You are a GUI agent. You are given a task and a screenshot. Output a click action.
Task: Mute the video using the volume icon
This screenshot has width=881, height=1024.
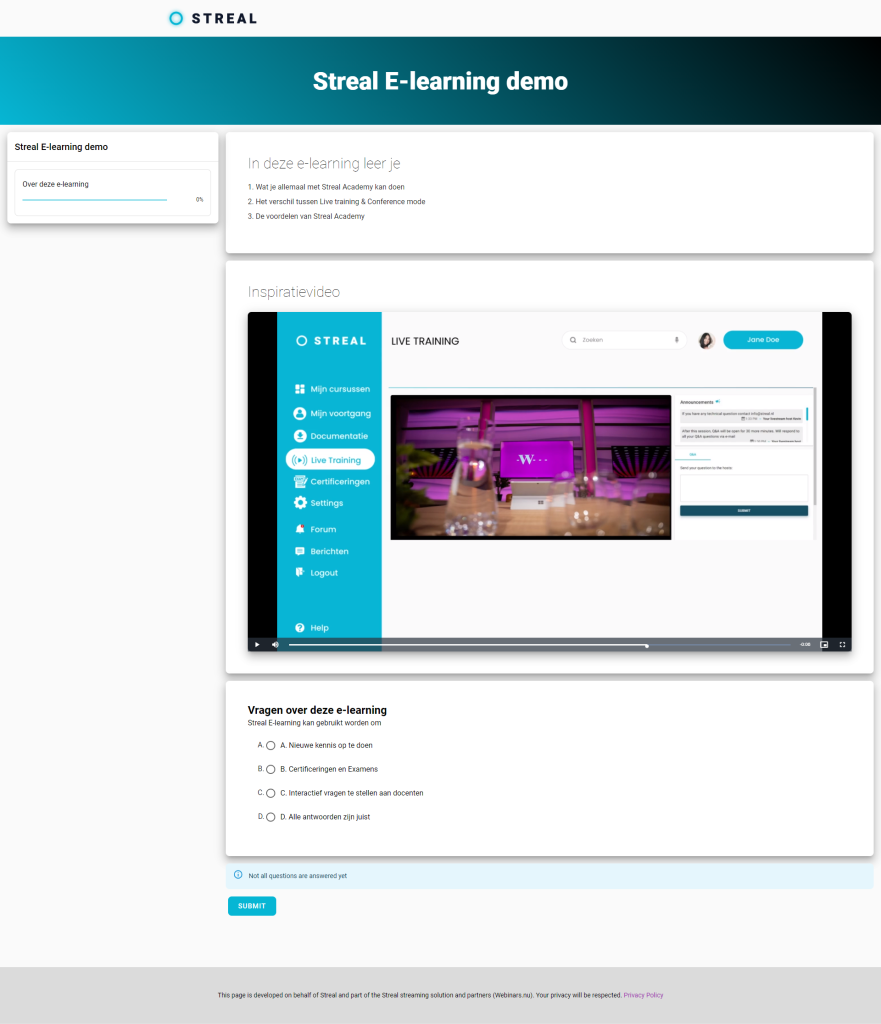click(275, 645)
